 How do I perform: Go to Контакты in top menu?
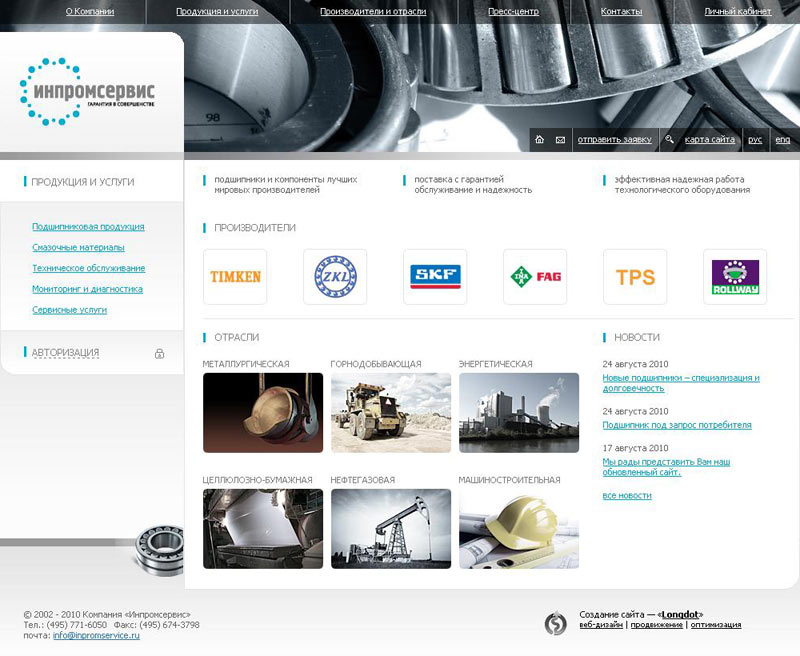[621, 12]
